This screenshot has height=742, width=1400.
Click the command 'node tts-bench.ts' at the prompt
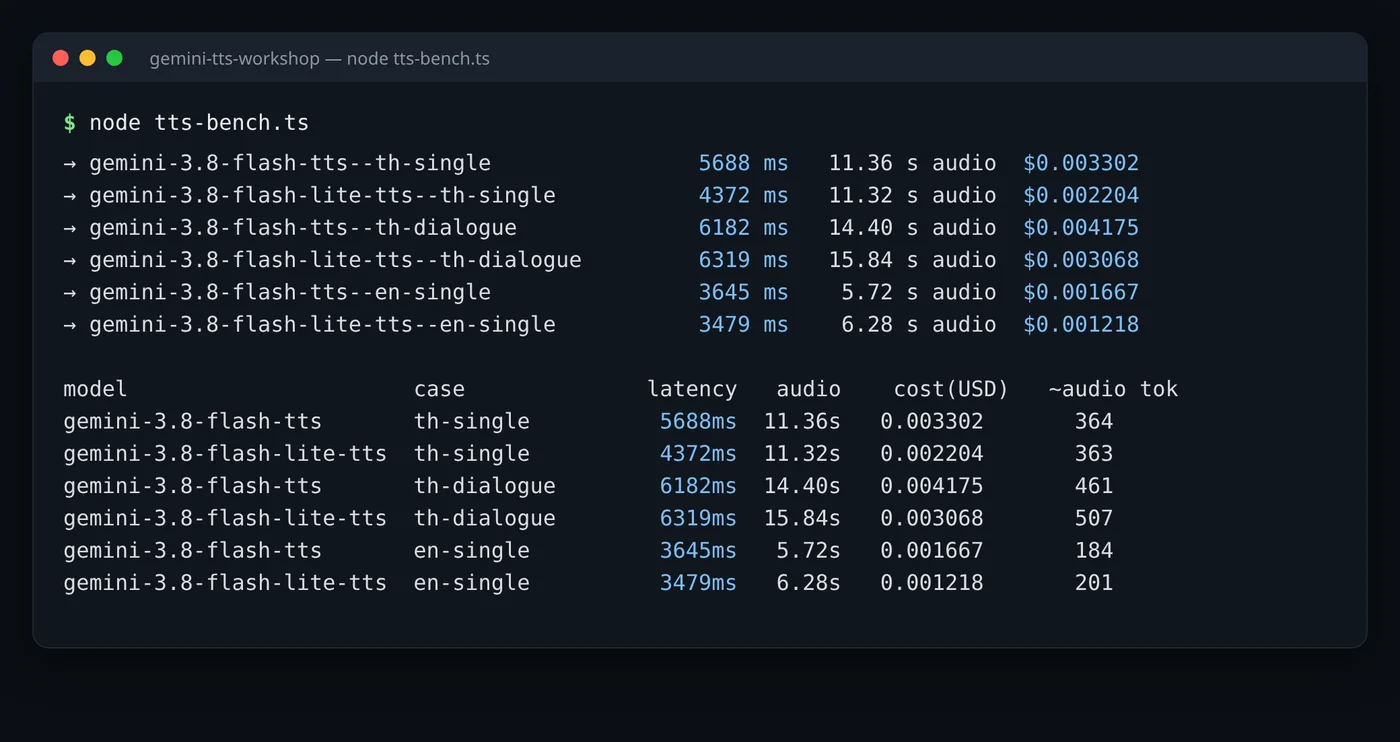click(199, 123)
